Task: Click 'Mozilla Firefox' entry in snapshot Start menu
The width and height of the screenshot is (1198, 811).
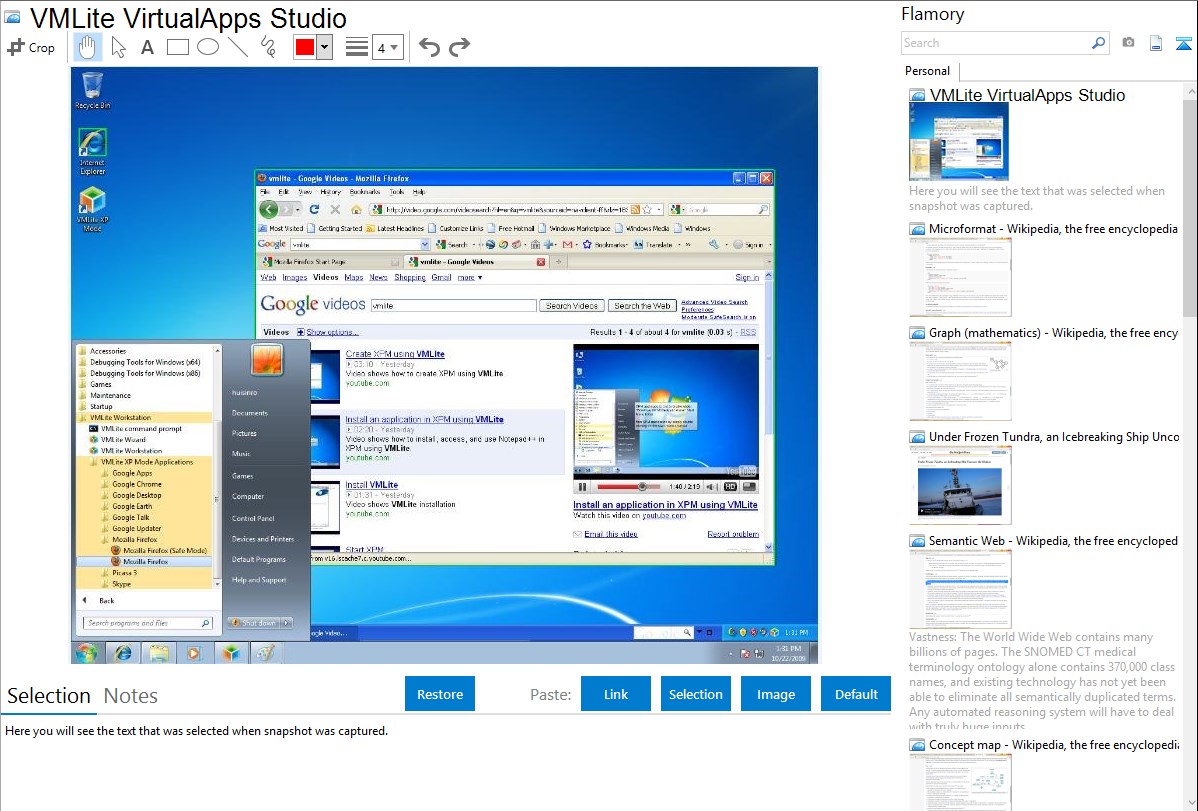Action: pos(145,562)
